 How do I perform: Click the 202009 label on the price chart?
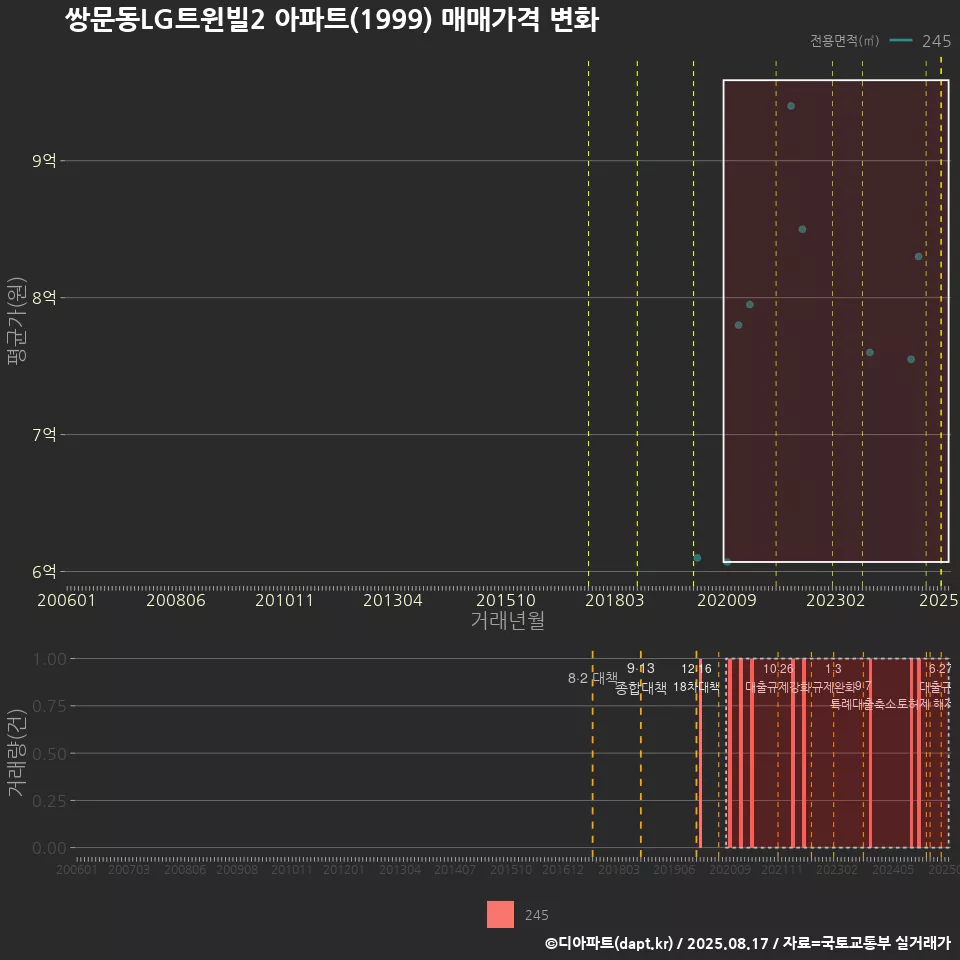pos(727,600)
